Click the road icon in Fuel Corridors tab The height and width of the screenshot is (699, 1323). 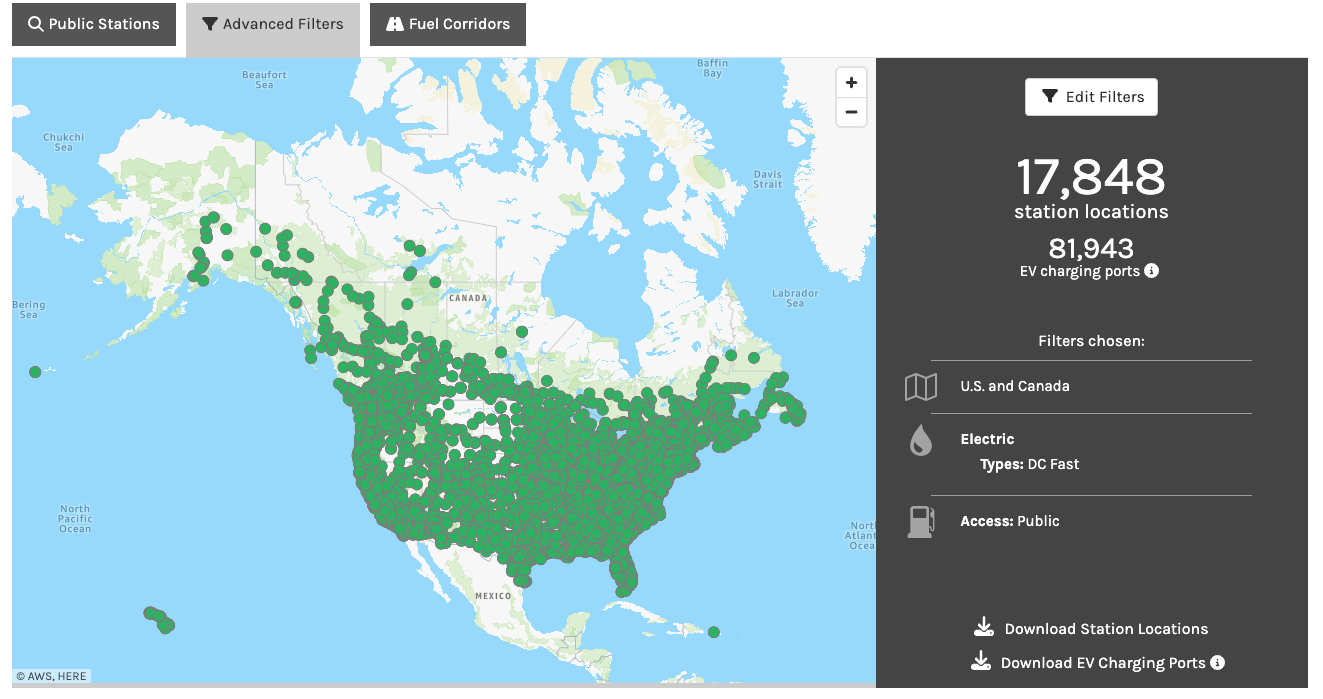click(x=394, y=24)
